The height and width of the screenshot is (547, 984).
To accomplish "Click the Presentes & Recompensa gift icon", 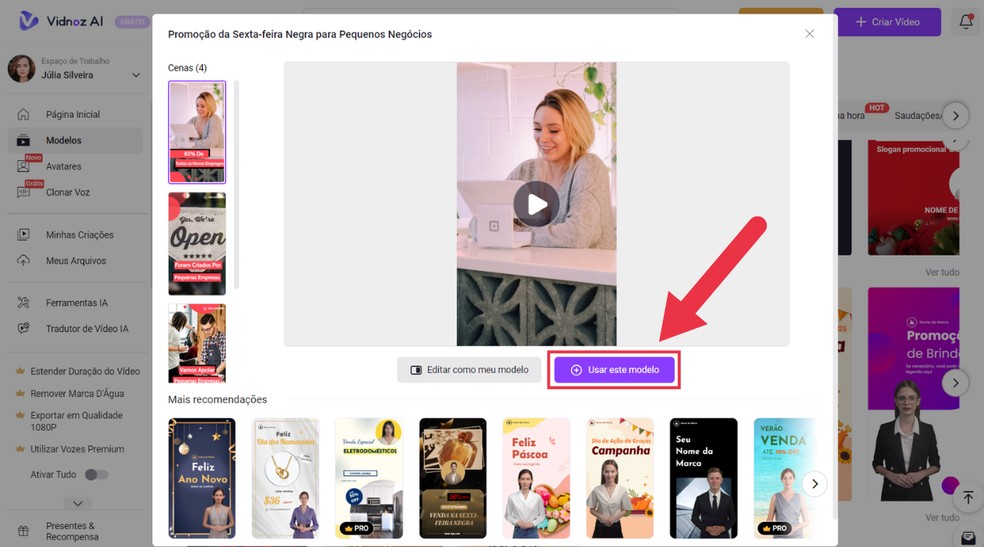I will [x=23, y=531].
